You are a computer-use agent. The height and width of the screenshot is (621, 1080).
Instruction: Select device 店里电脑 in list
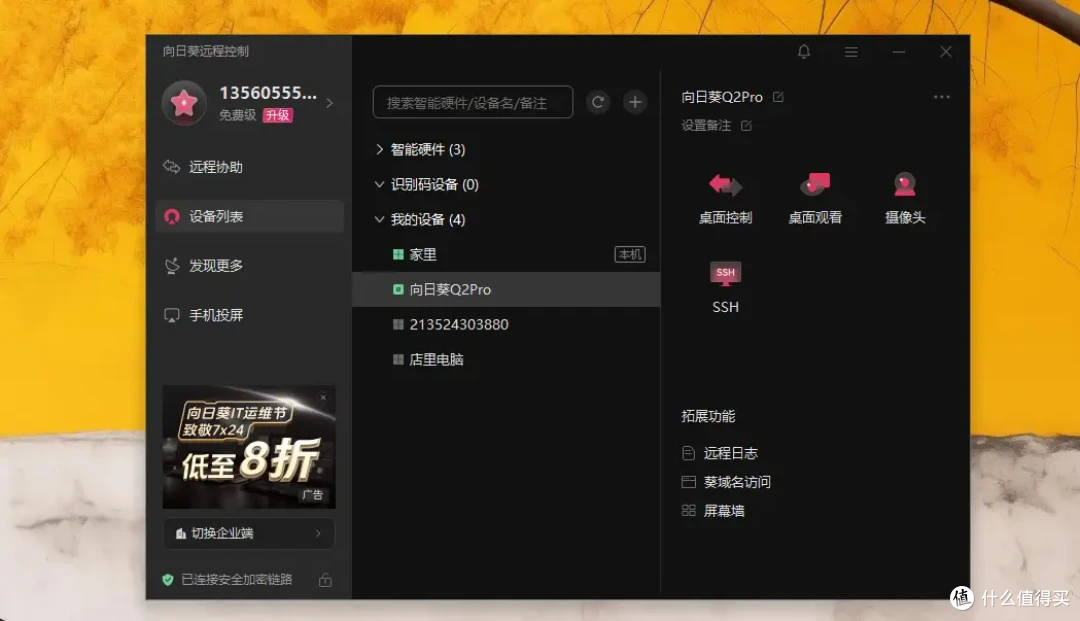(x=506, y=359)
